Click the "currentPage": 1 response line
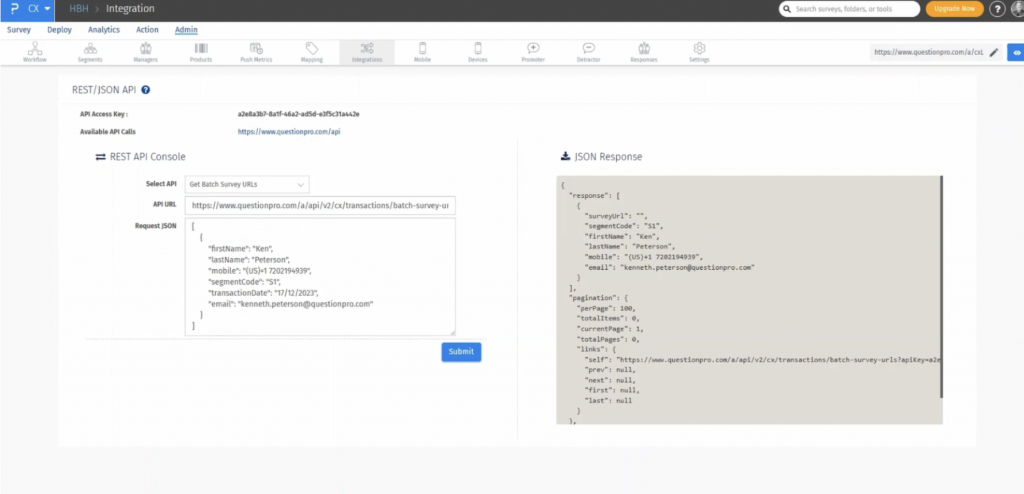Viewport: 1024px width, 494px height. tap(610, 329)
